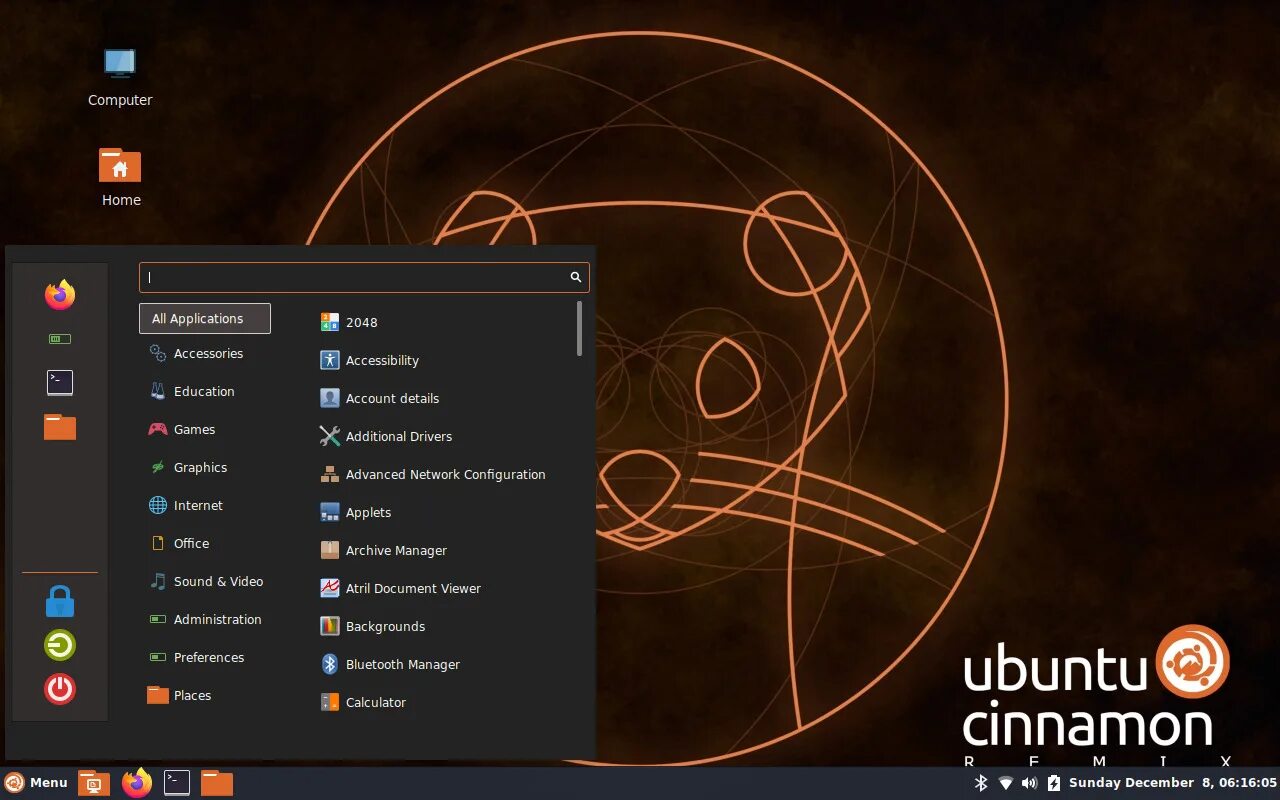Click the Backgrounds app icon
Image resolution: width=1280 pixels, height=800 pixels.
(330, 626)
